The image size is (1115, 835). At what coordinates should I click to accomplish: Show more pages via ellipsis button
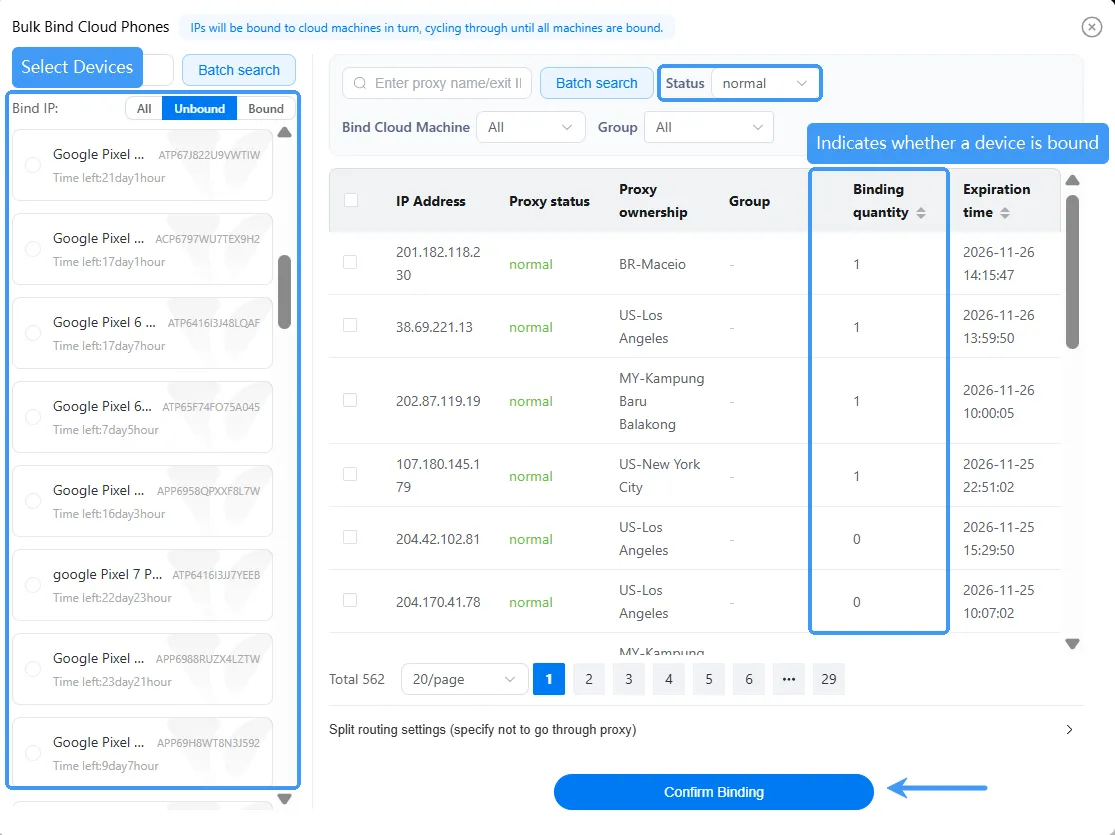coord(789,679)
